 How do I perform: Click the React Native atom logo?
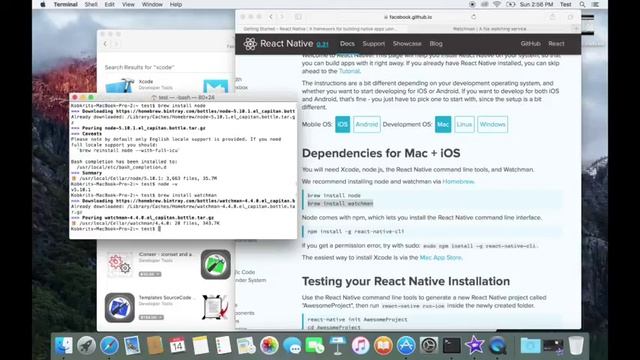click(250, 44)
